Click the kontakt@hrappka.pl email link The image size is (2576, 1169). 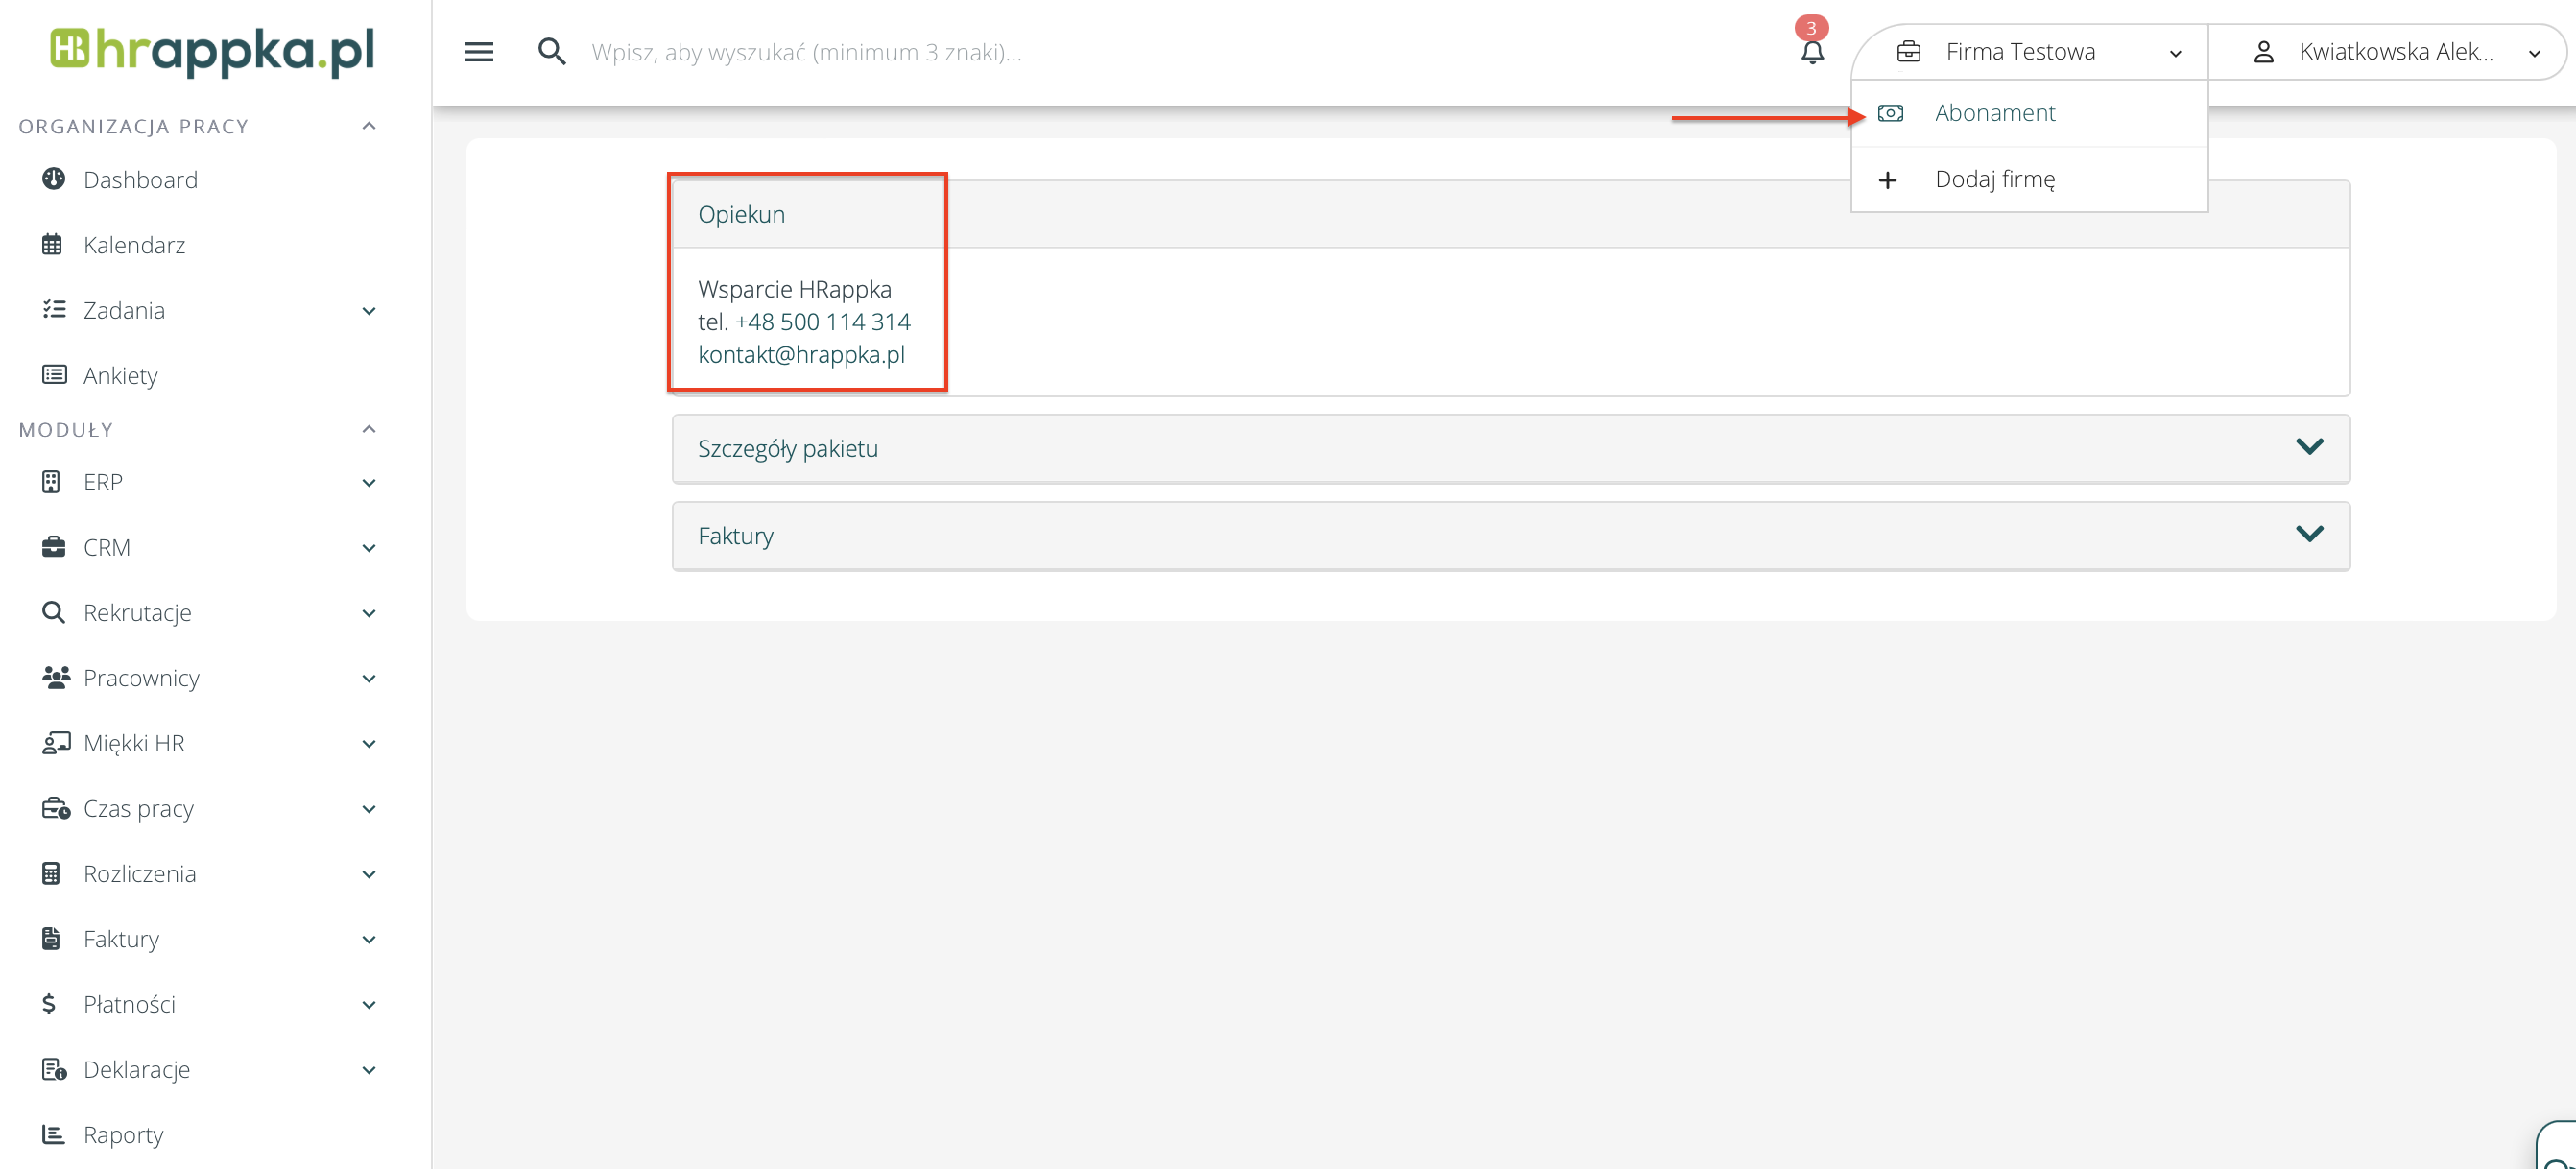(801, 354)
